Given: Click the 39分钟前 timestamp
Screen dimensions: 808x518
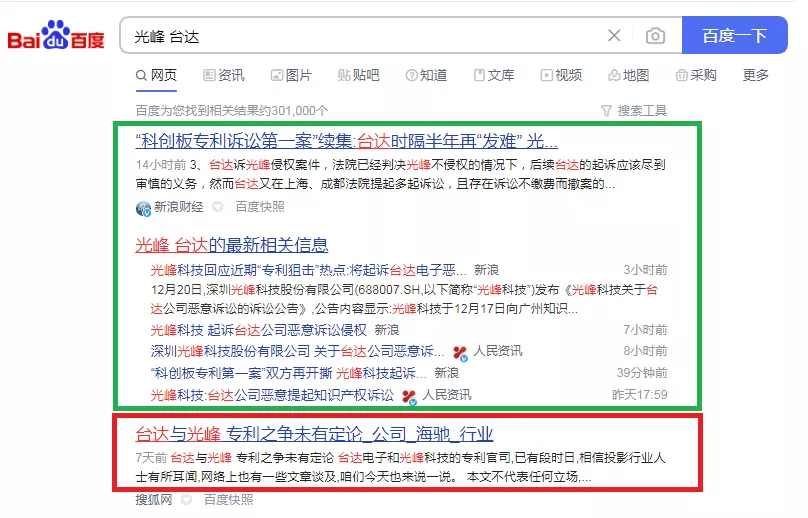Looking at the screenshot, I should 642,373.
